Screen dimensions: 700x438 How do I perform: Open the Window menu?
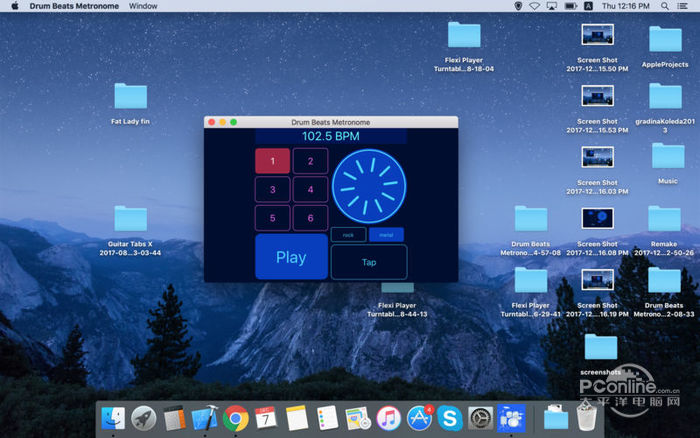point(143,6)
